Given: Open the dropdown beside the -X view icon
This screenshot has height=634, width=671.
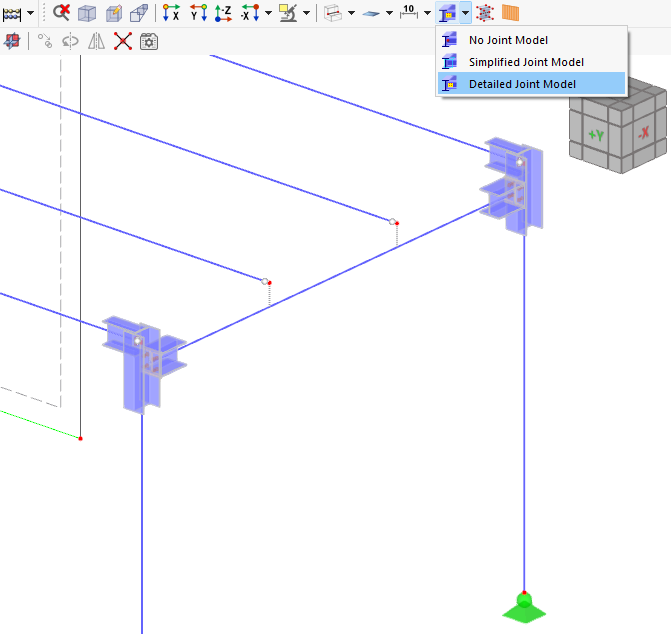Looking at the screenshot, I should pyautogui.click(x=268, y=13).
